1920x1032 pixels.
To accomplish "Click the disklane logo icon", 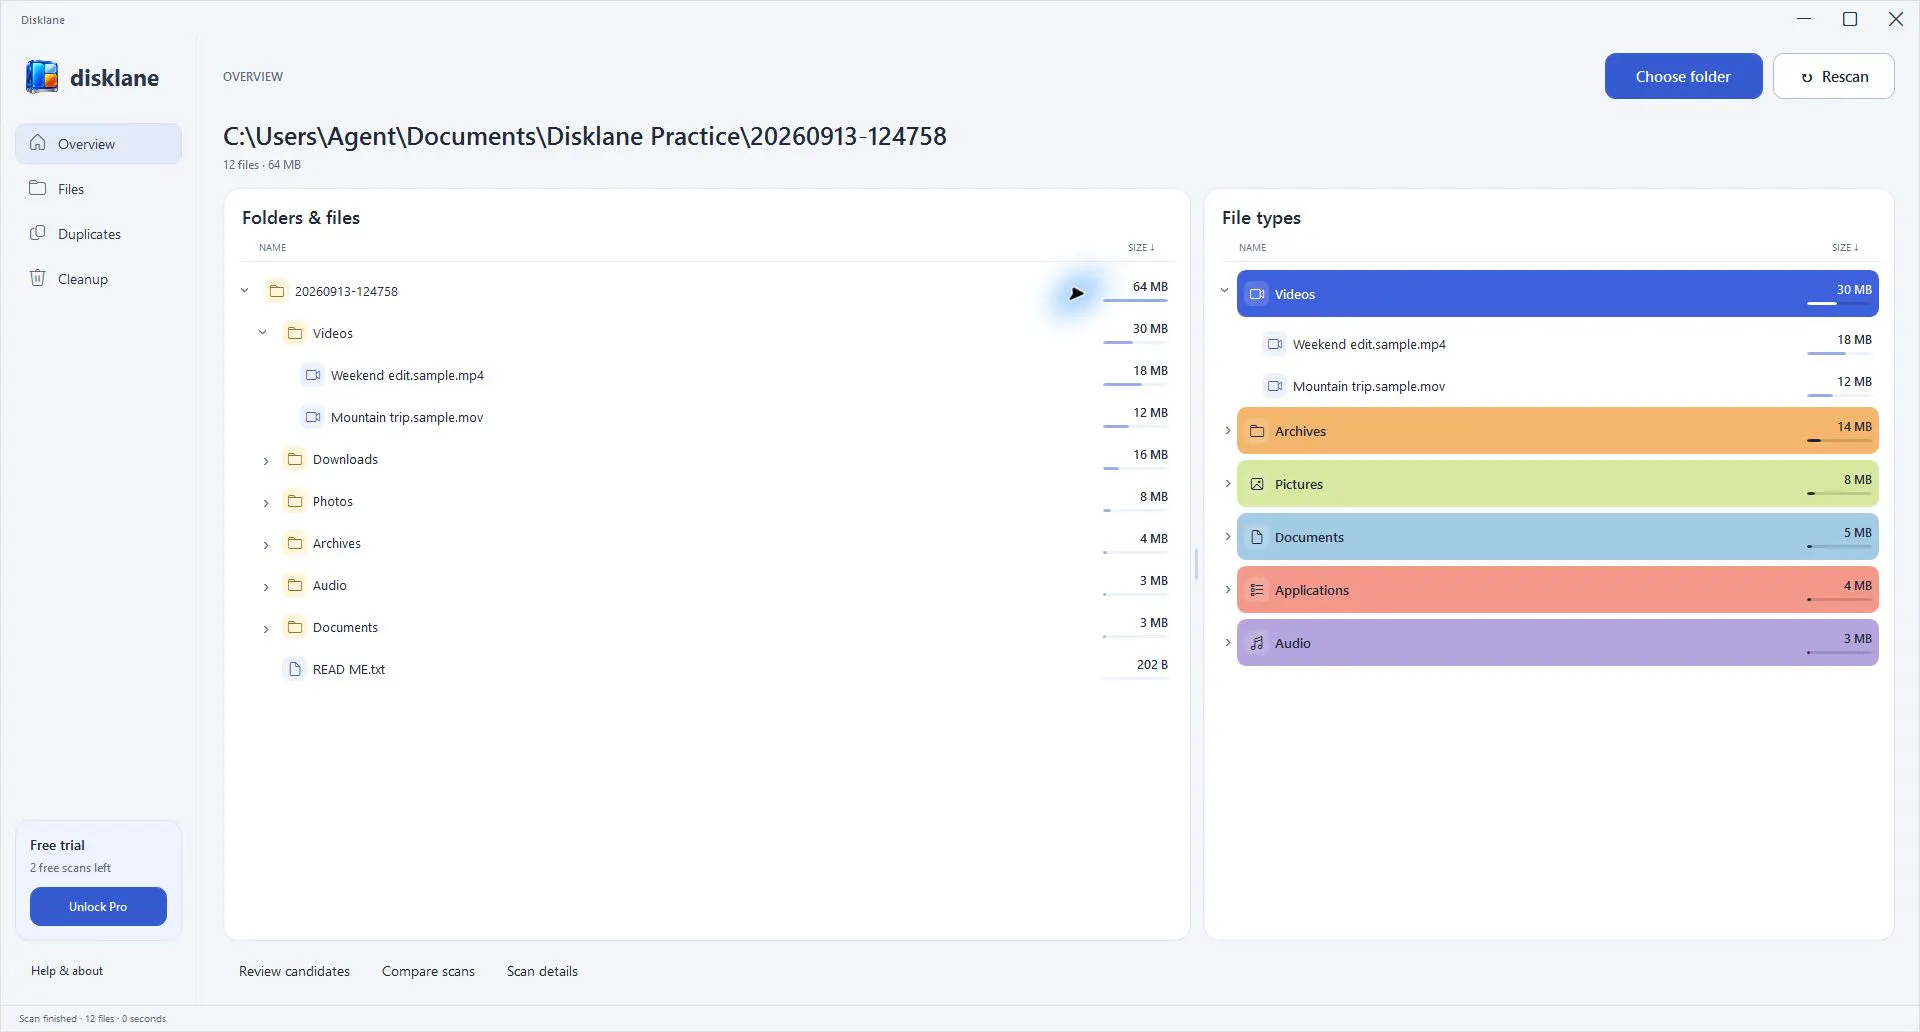I will click(x=42, y=77).
